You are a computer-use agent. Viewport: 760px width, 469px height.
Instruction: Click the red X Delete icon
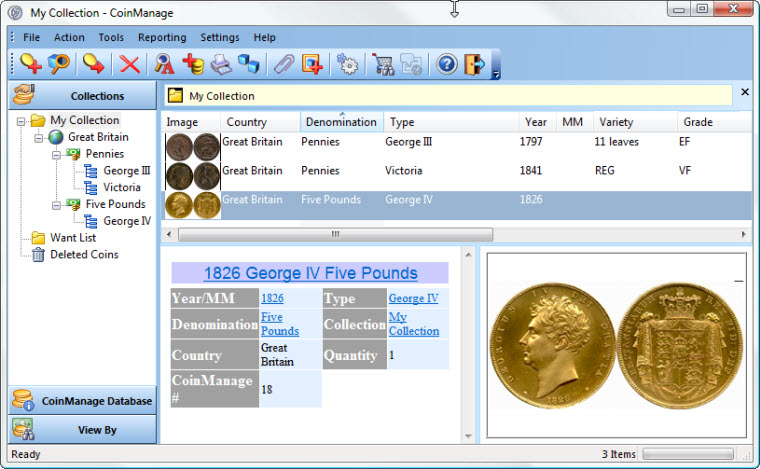(129, 64)
